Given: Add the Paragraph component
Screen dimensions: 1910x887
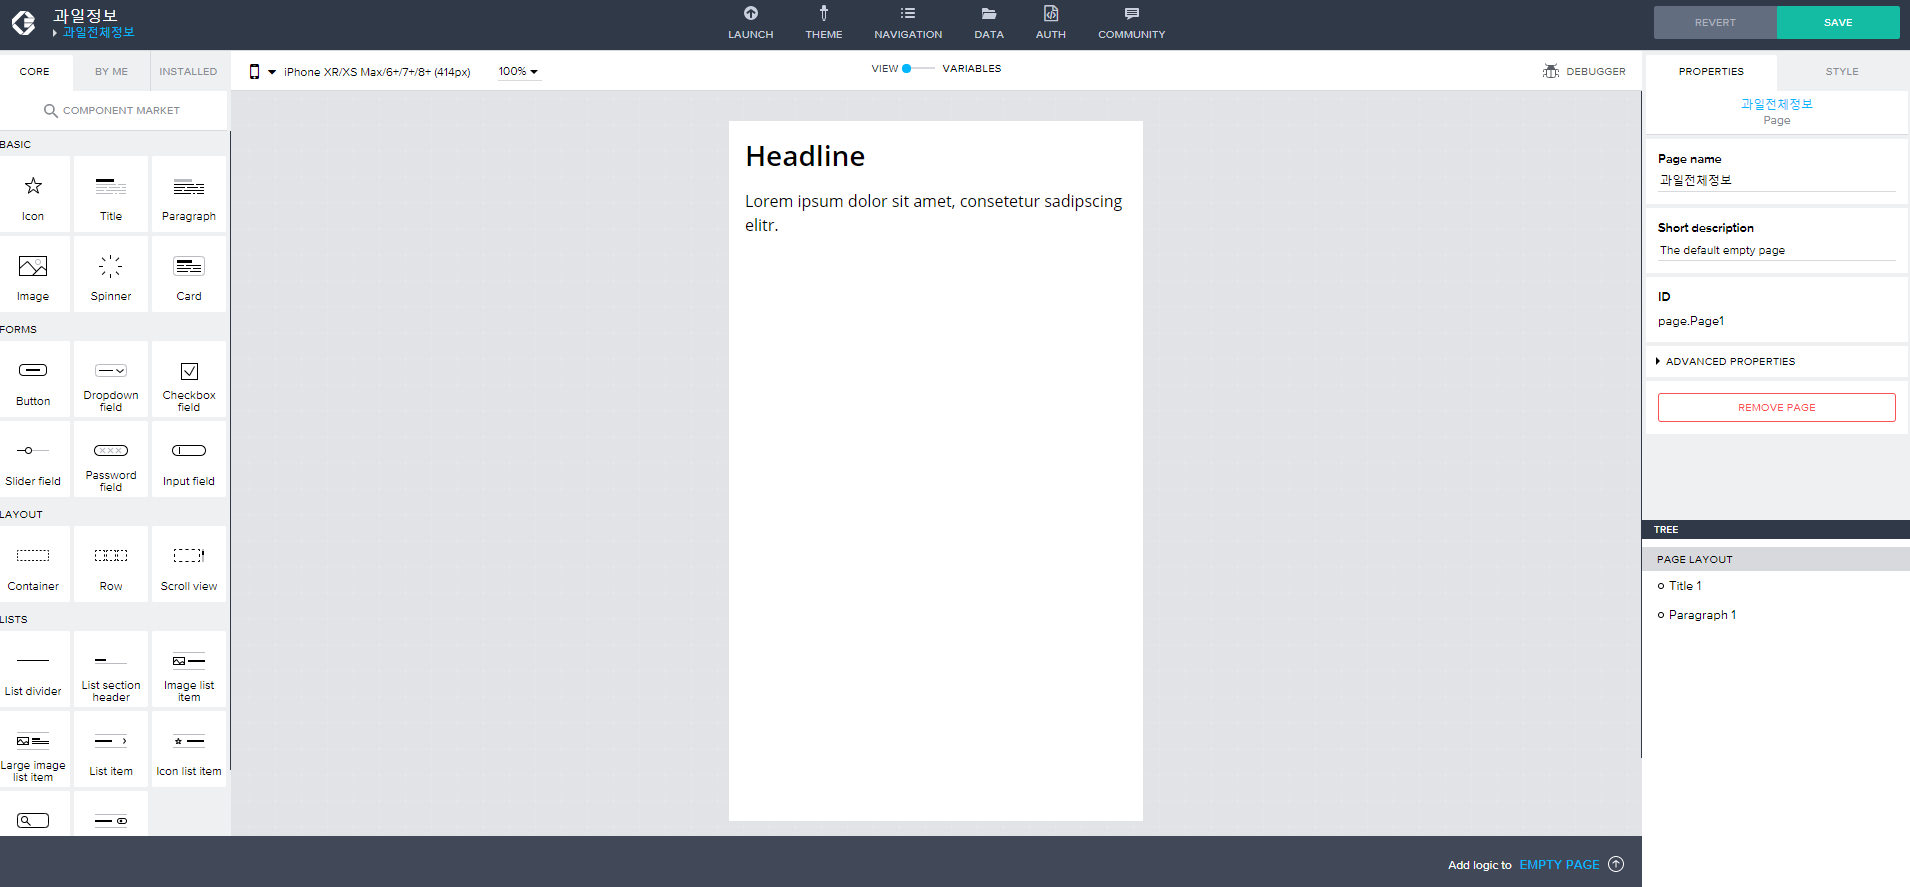Looking at the screenshot, I should [189, 195].
